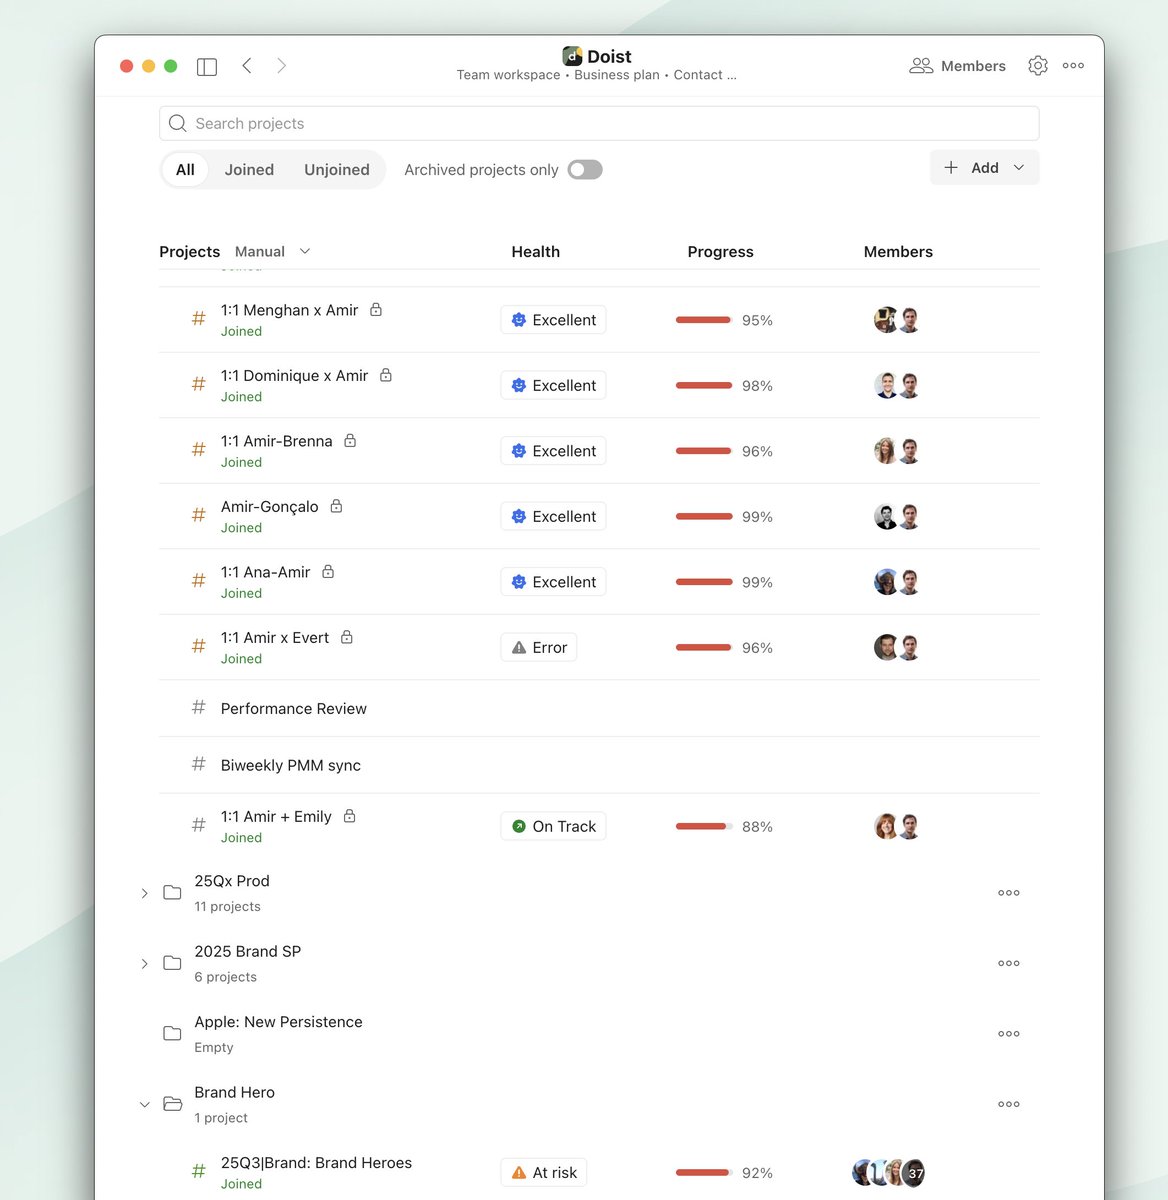Click lock icon on Amir-Gonçalo

(336, 506)
